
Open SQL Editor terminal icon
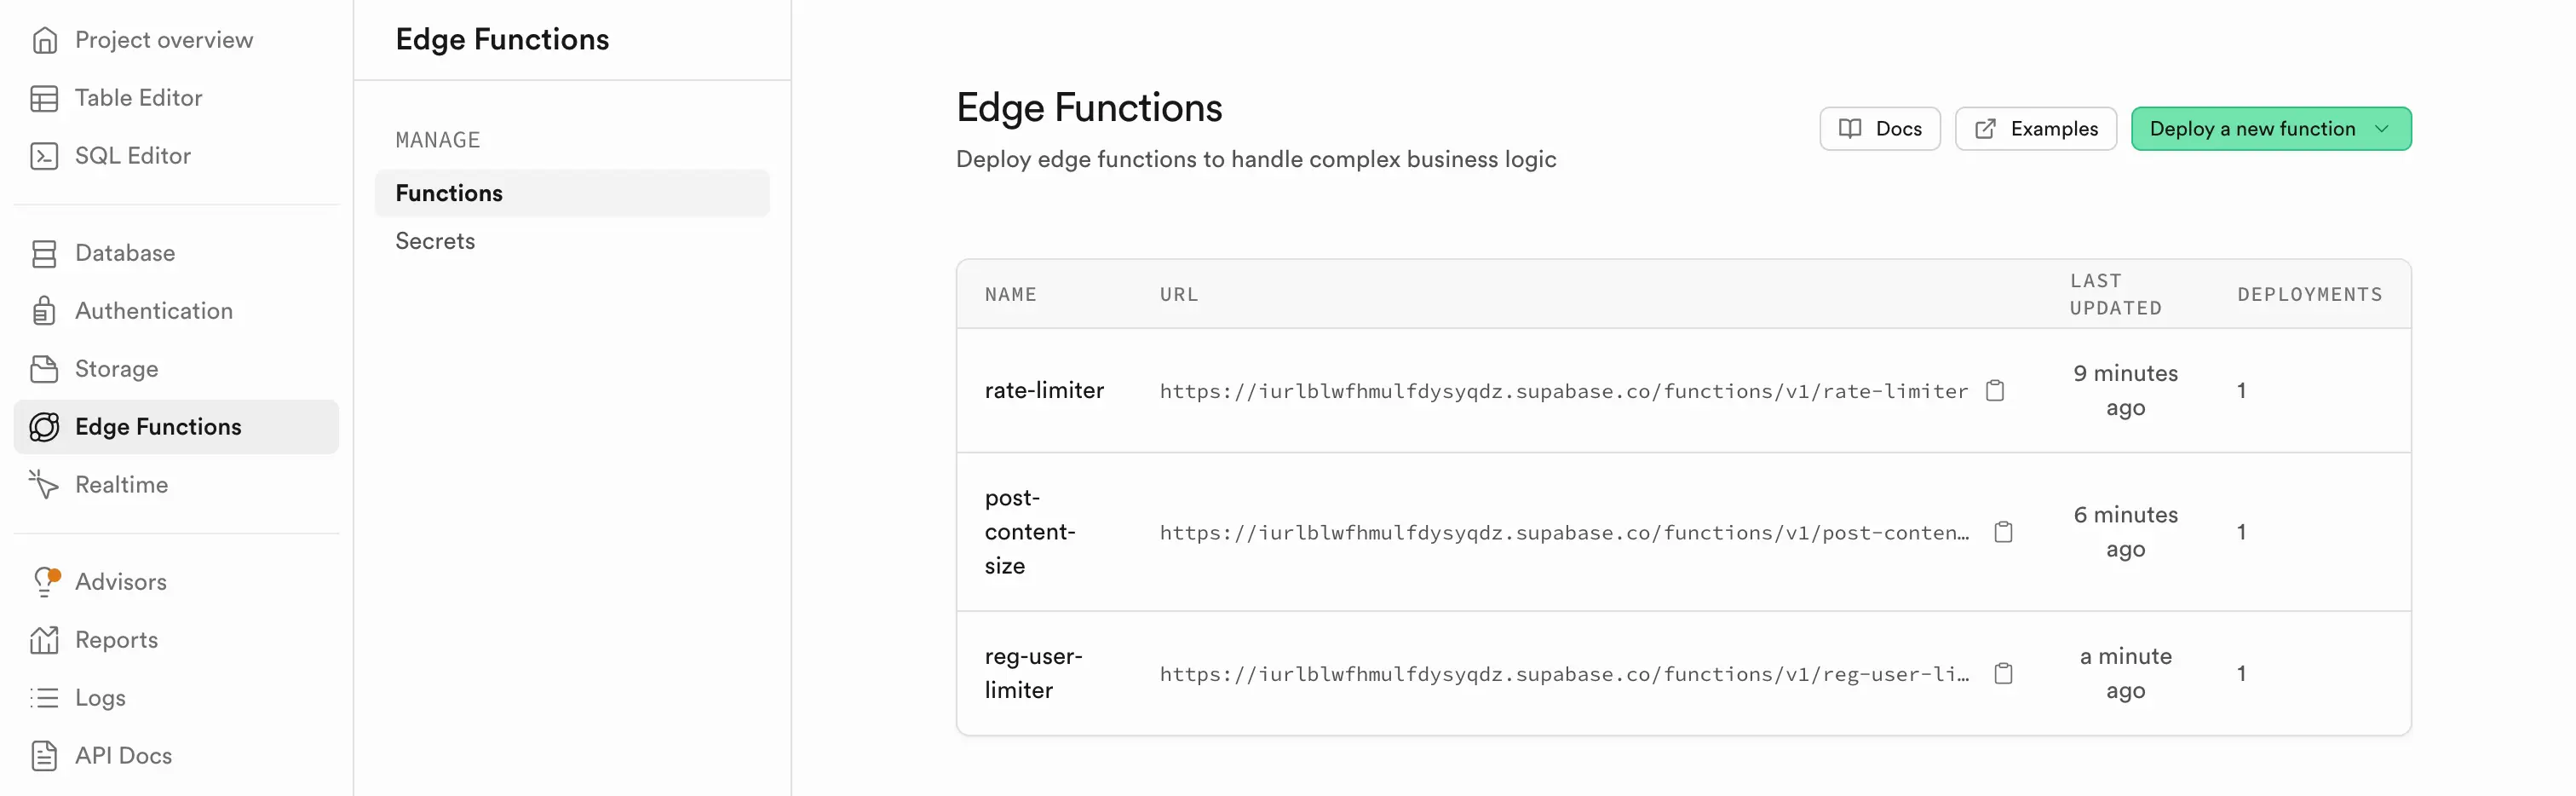44,156
